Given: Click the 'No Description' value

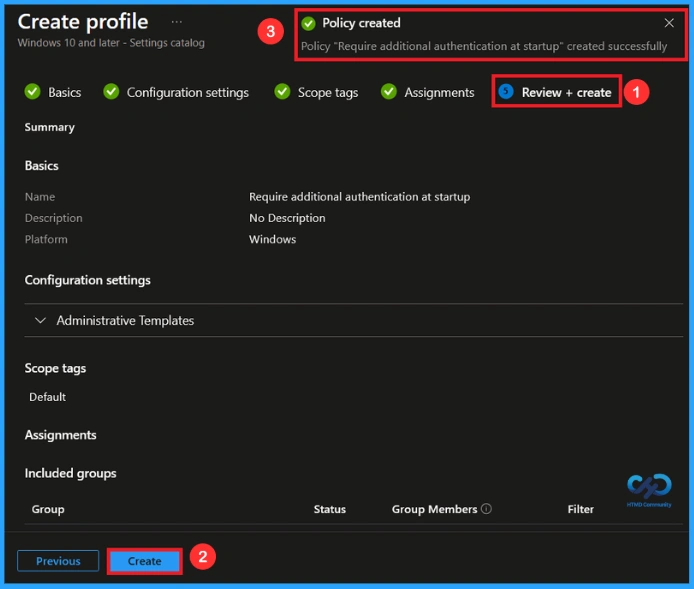Looking at the screenshot, I should 287,218.
